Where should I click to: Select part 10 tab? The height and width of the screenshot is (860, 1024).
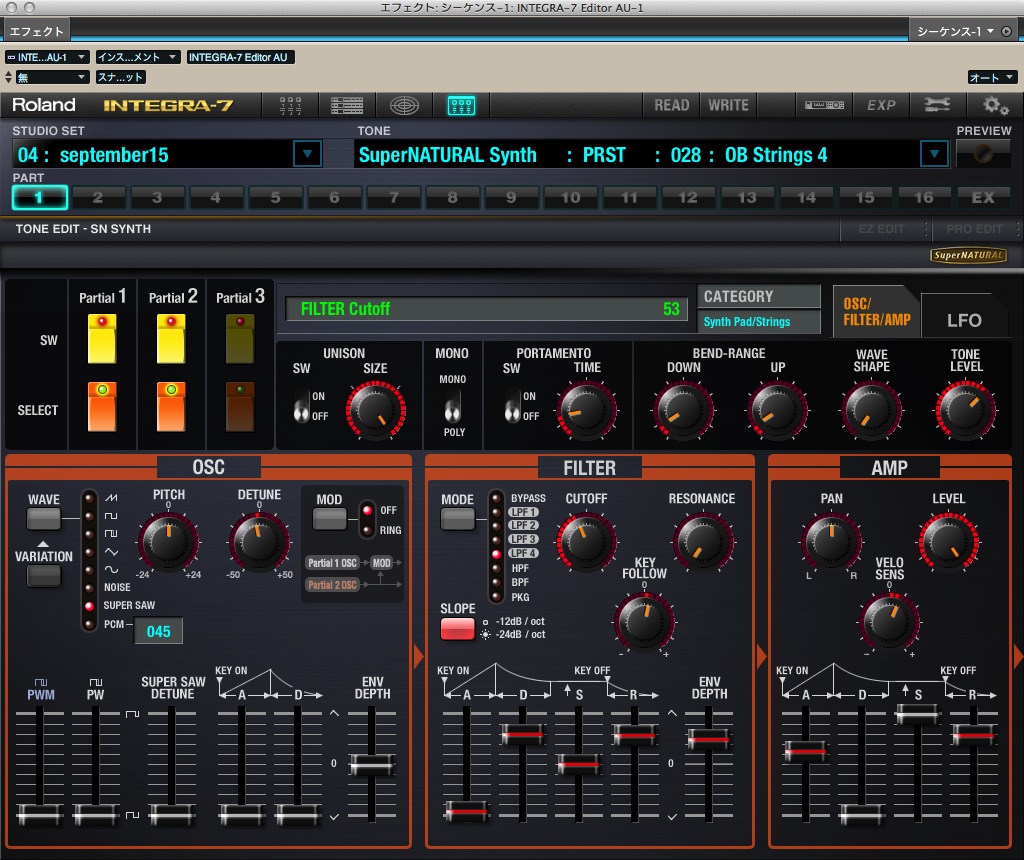570,197
